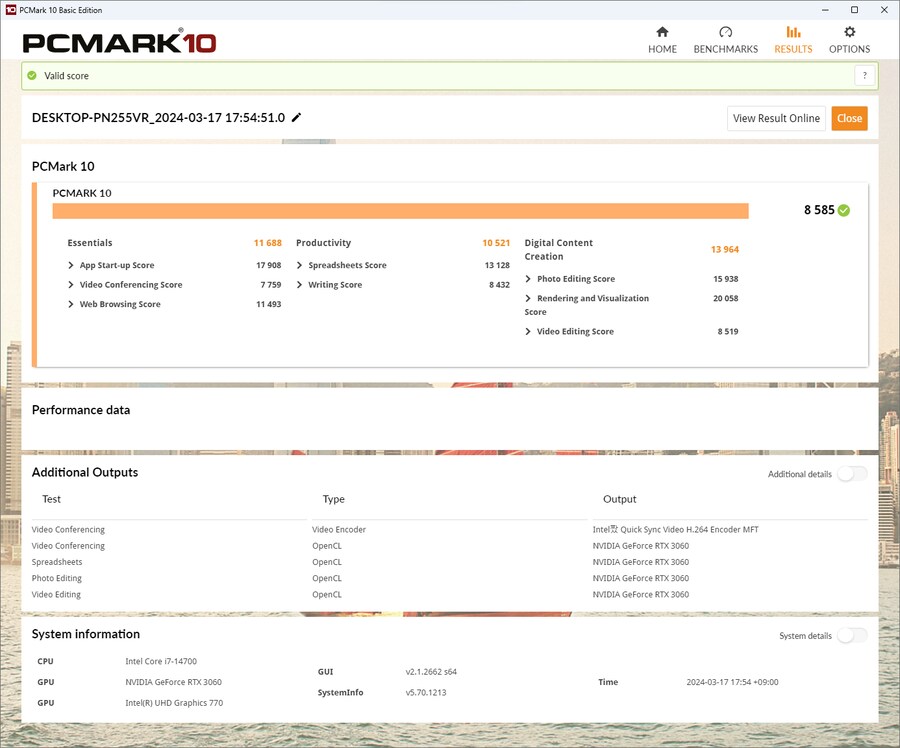
Task: Click the PCMark 10 logo
Action: point(119,42)
